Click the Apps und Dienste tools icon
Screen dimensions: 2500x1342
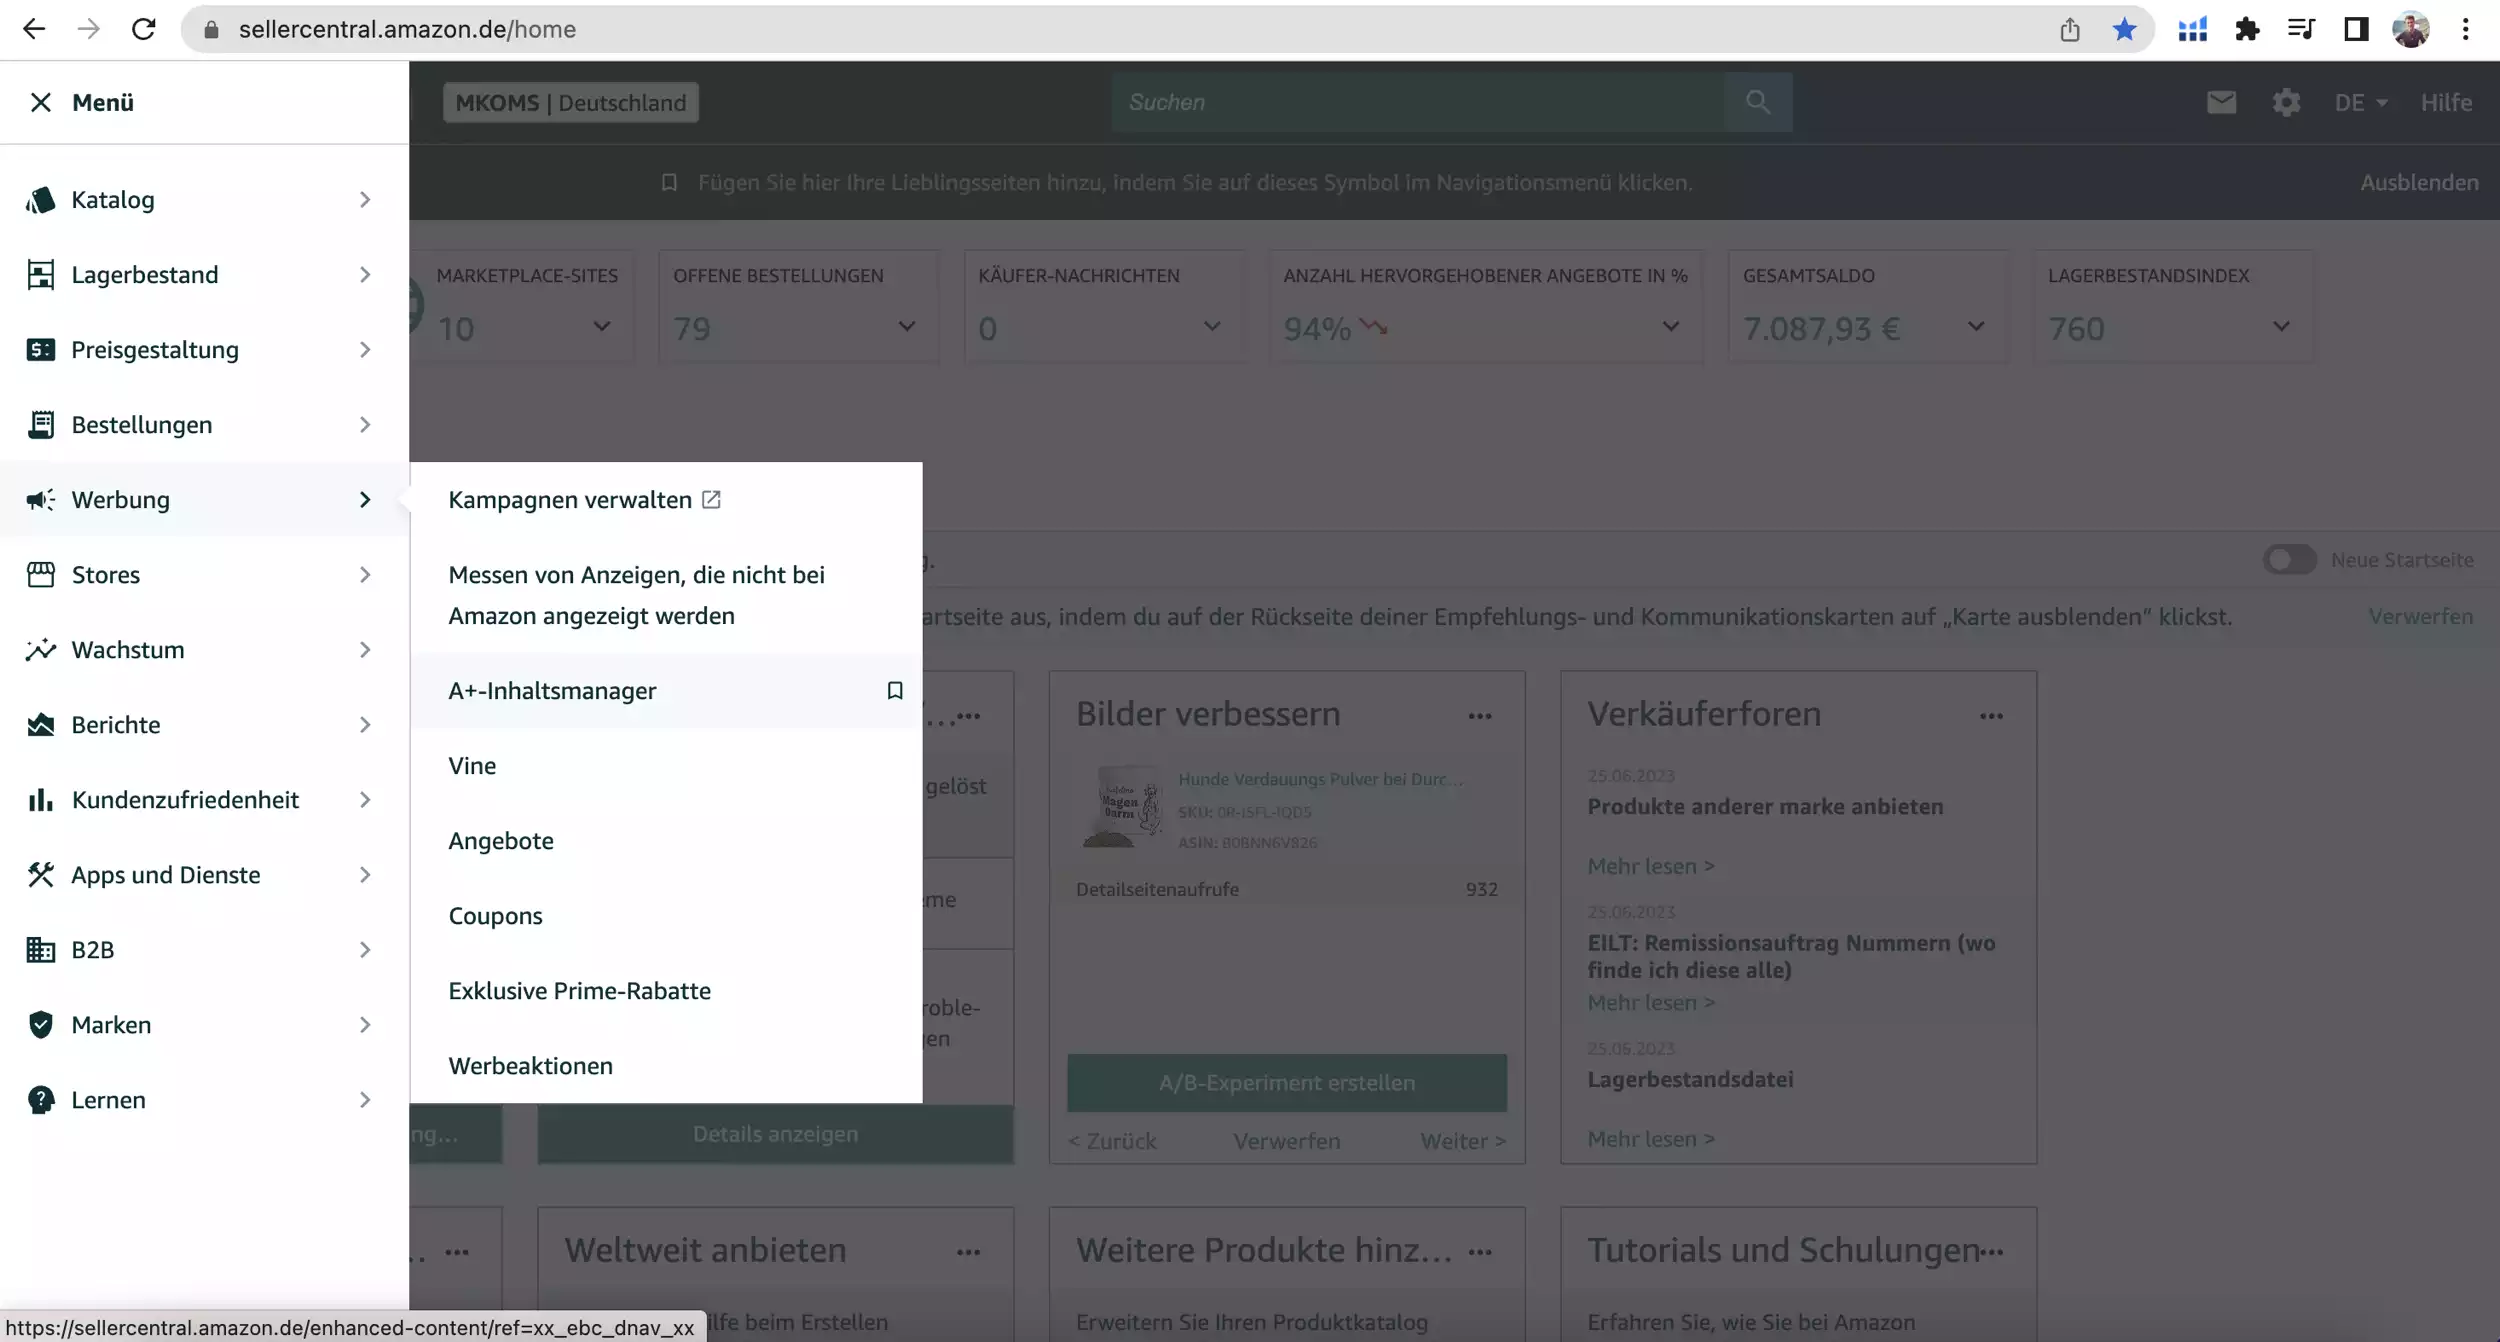coord(40,875)
